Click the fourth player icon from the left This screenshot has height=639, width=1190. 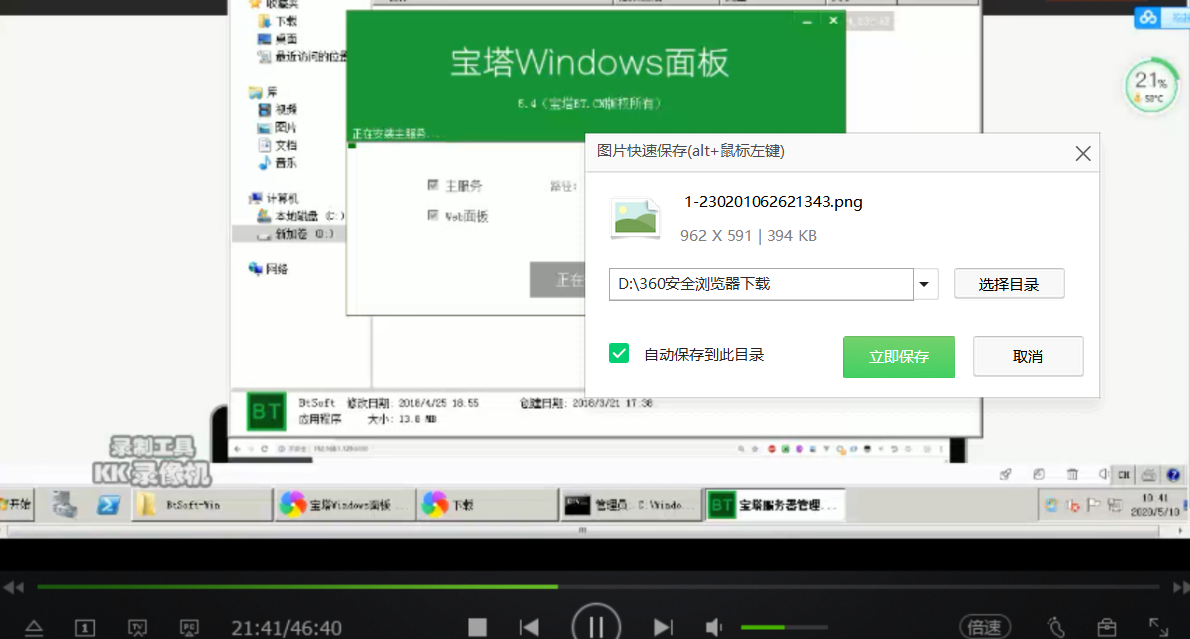pyautogui.click(x=189, y=628)
